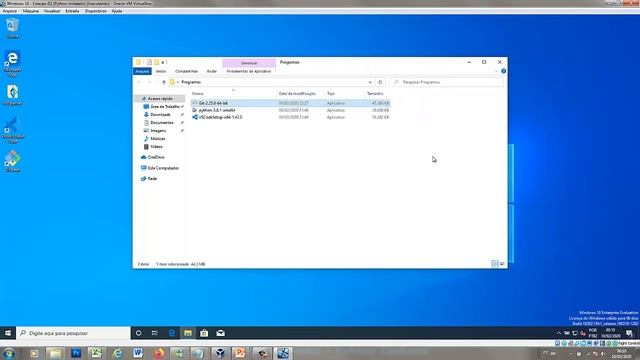Select the VSCodeSetup-x64-1.42.0 file

[291, 117]
